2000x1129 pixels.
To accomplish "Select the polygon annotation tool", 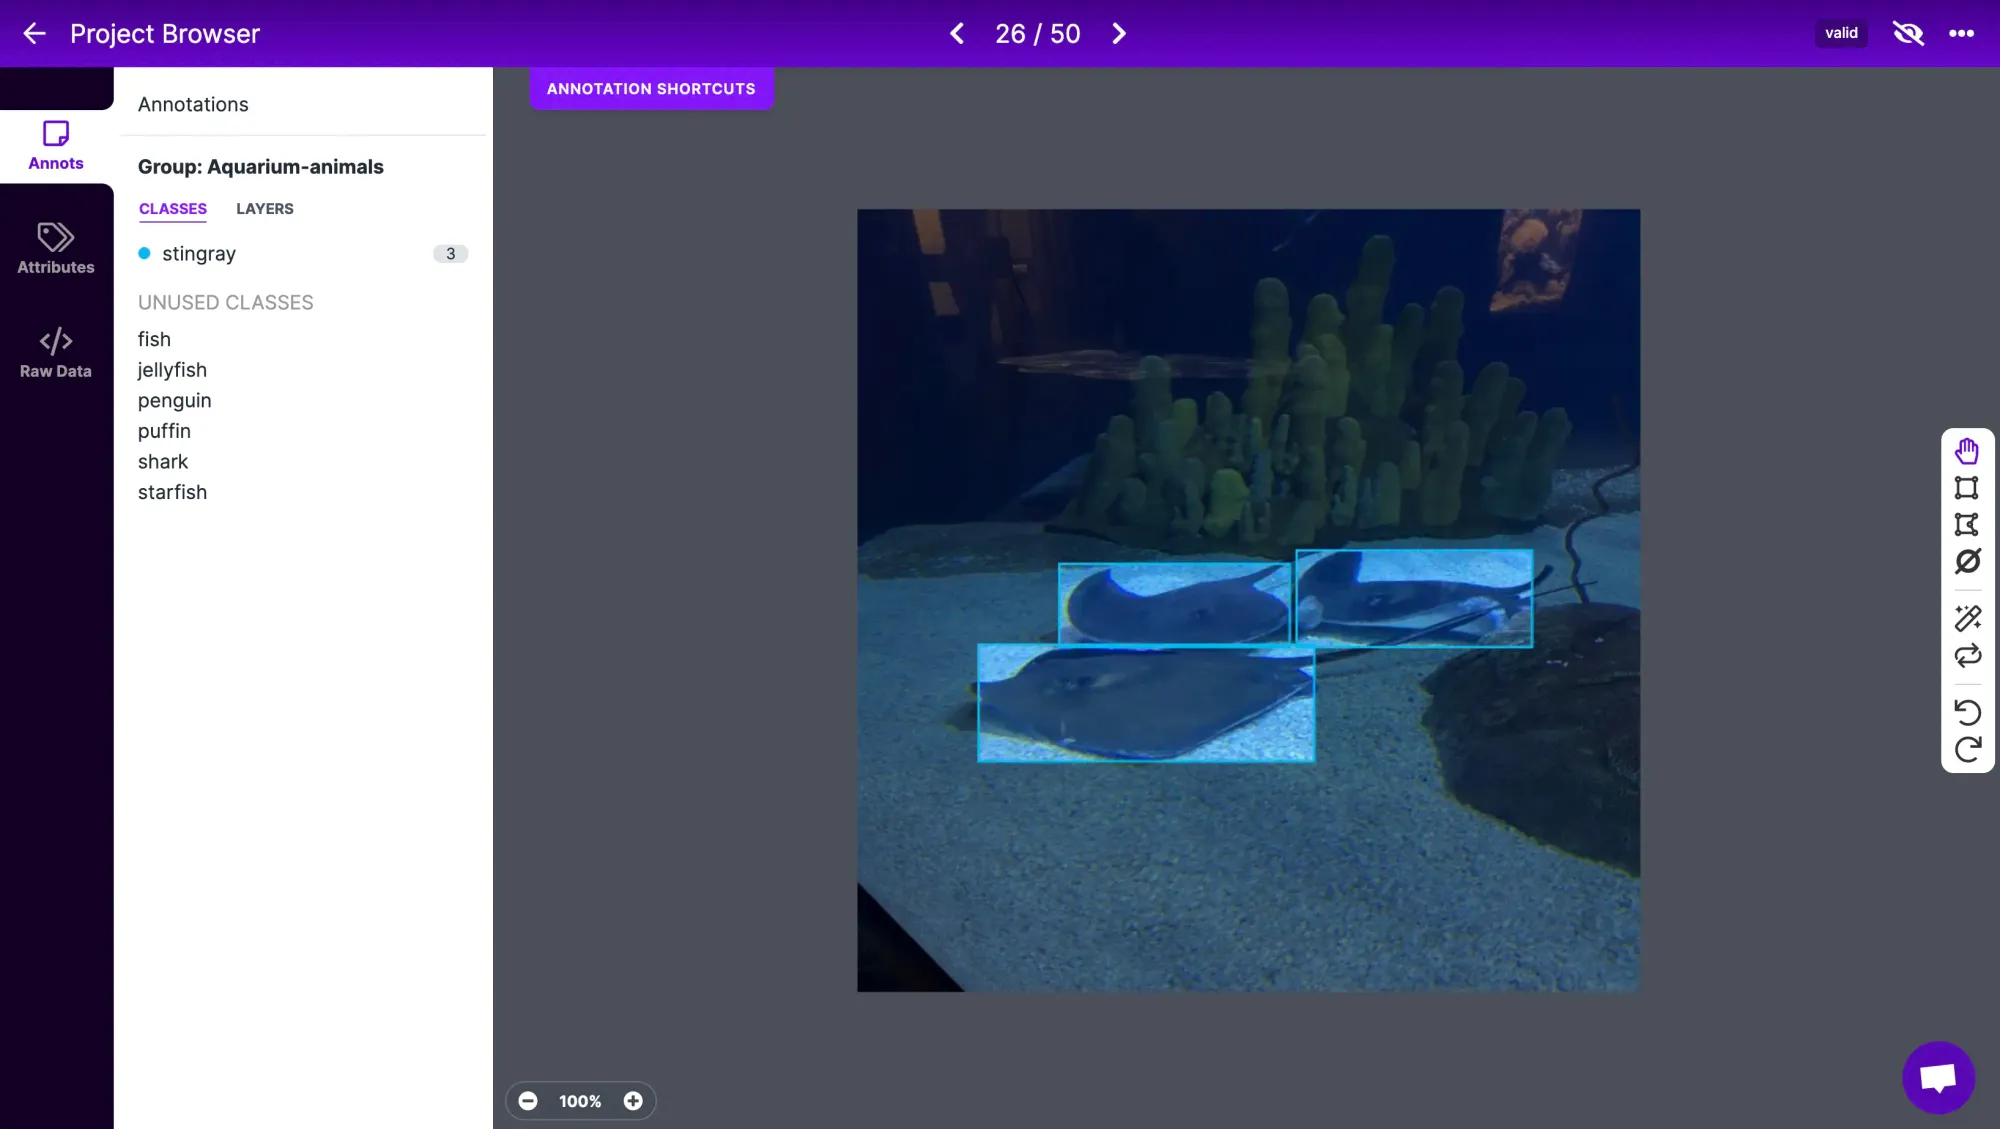I will [x=1967, y=525].
